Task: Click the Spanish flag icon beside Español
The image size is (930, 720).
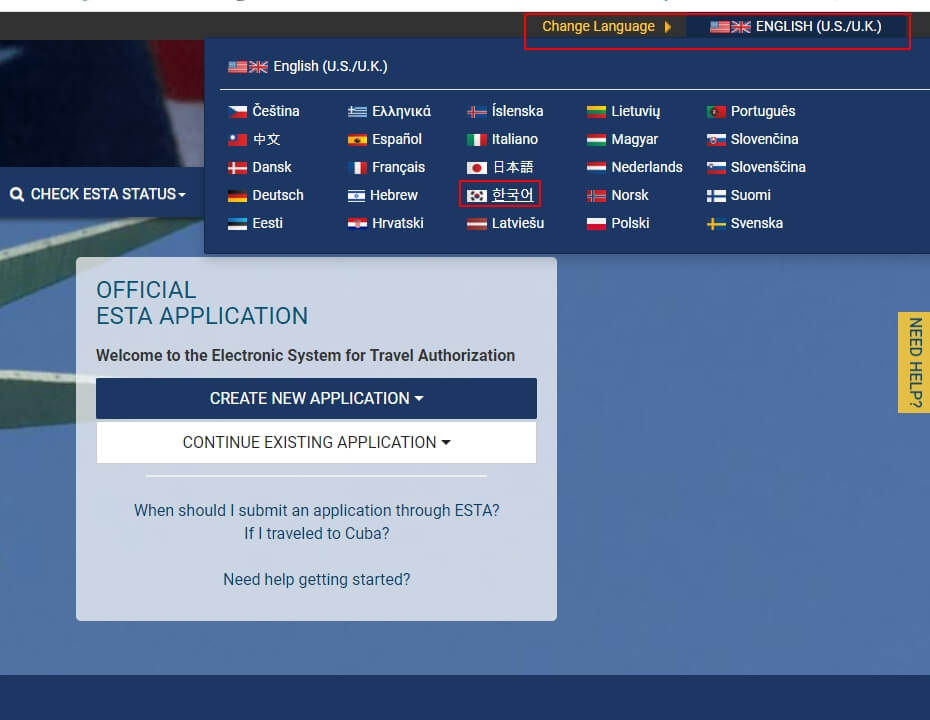Action: click(357, 139)
